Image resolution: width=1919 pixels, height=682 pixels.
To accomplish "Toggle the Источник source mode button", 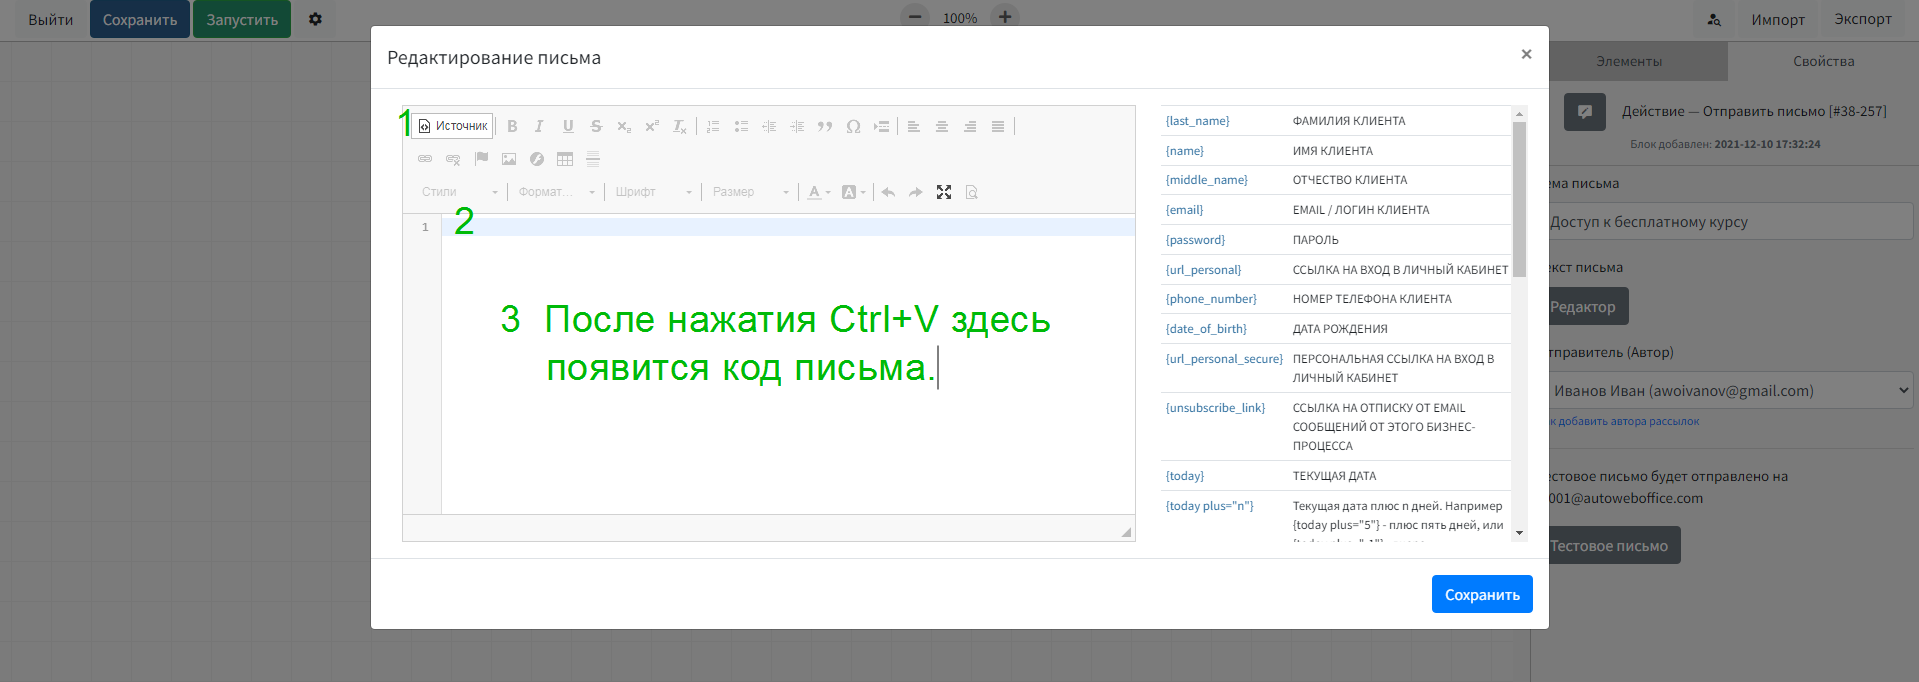I will click(453, 126).
